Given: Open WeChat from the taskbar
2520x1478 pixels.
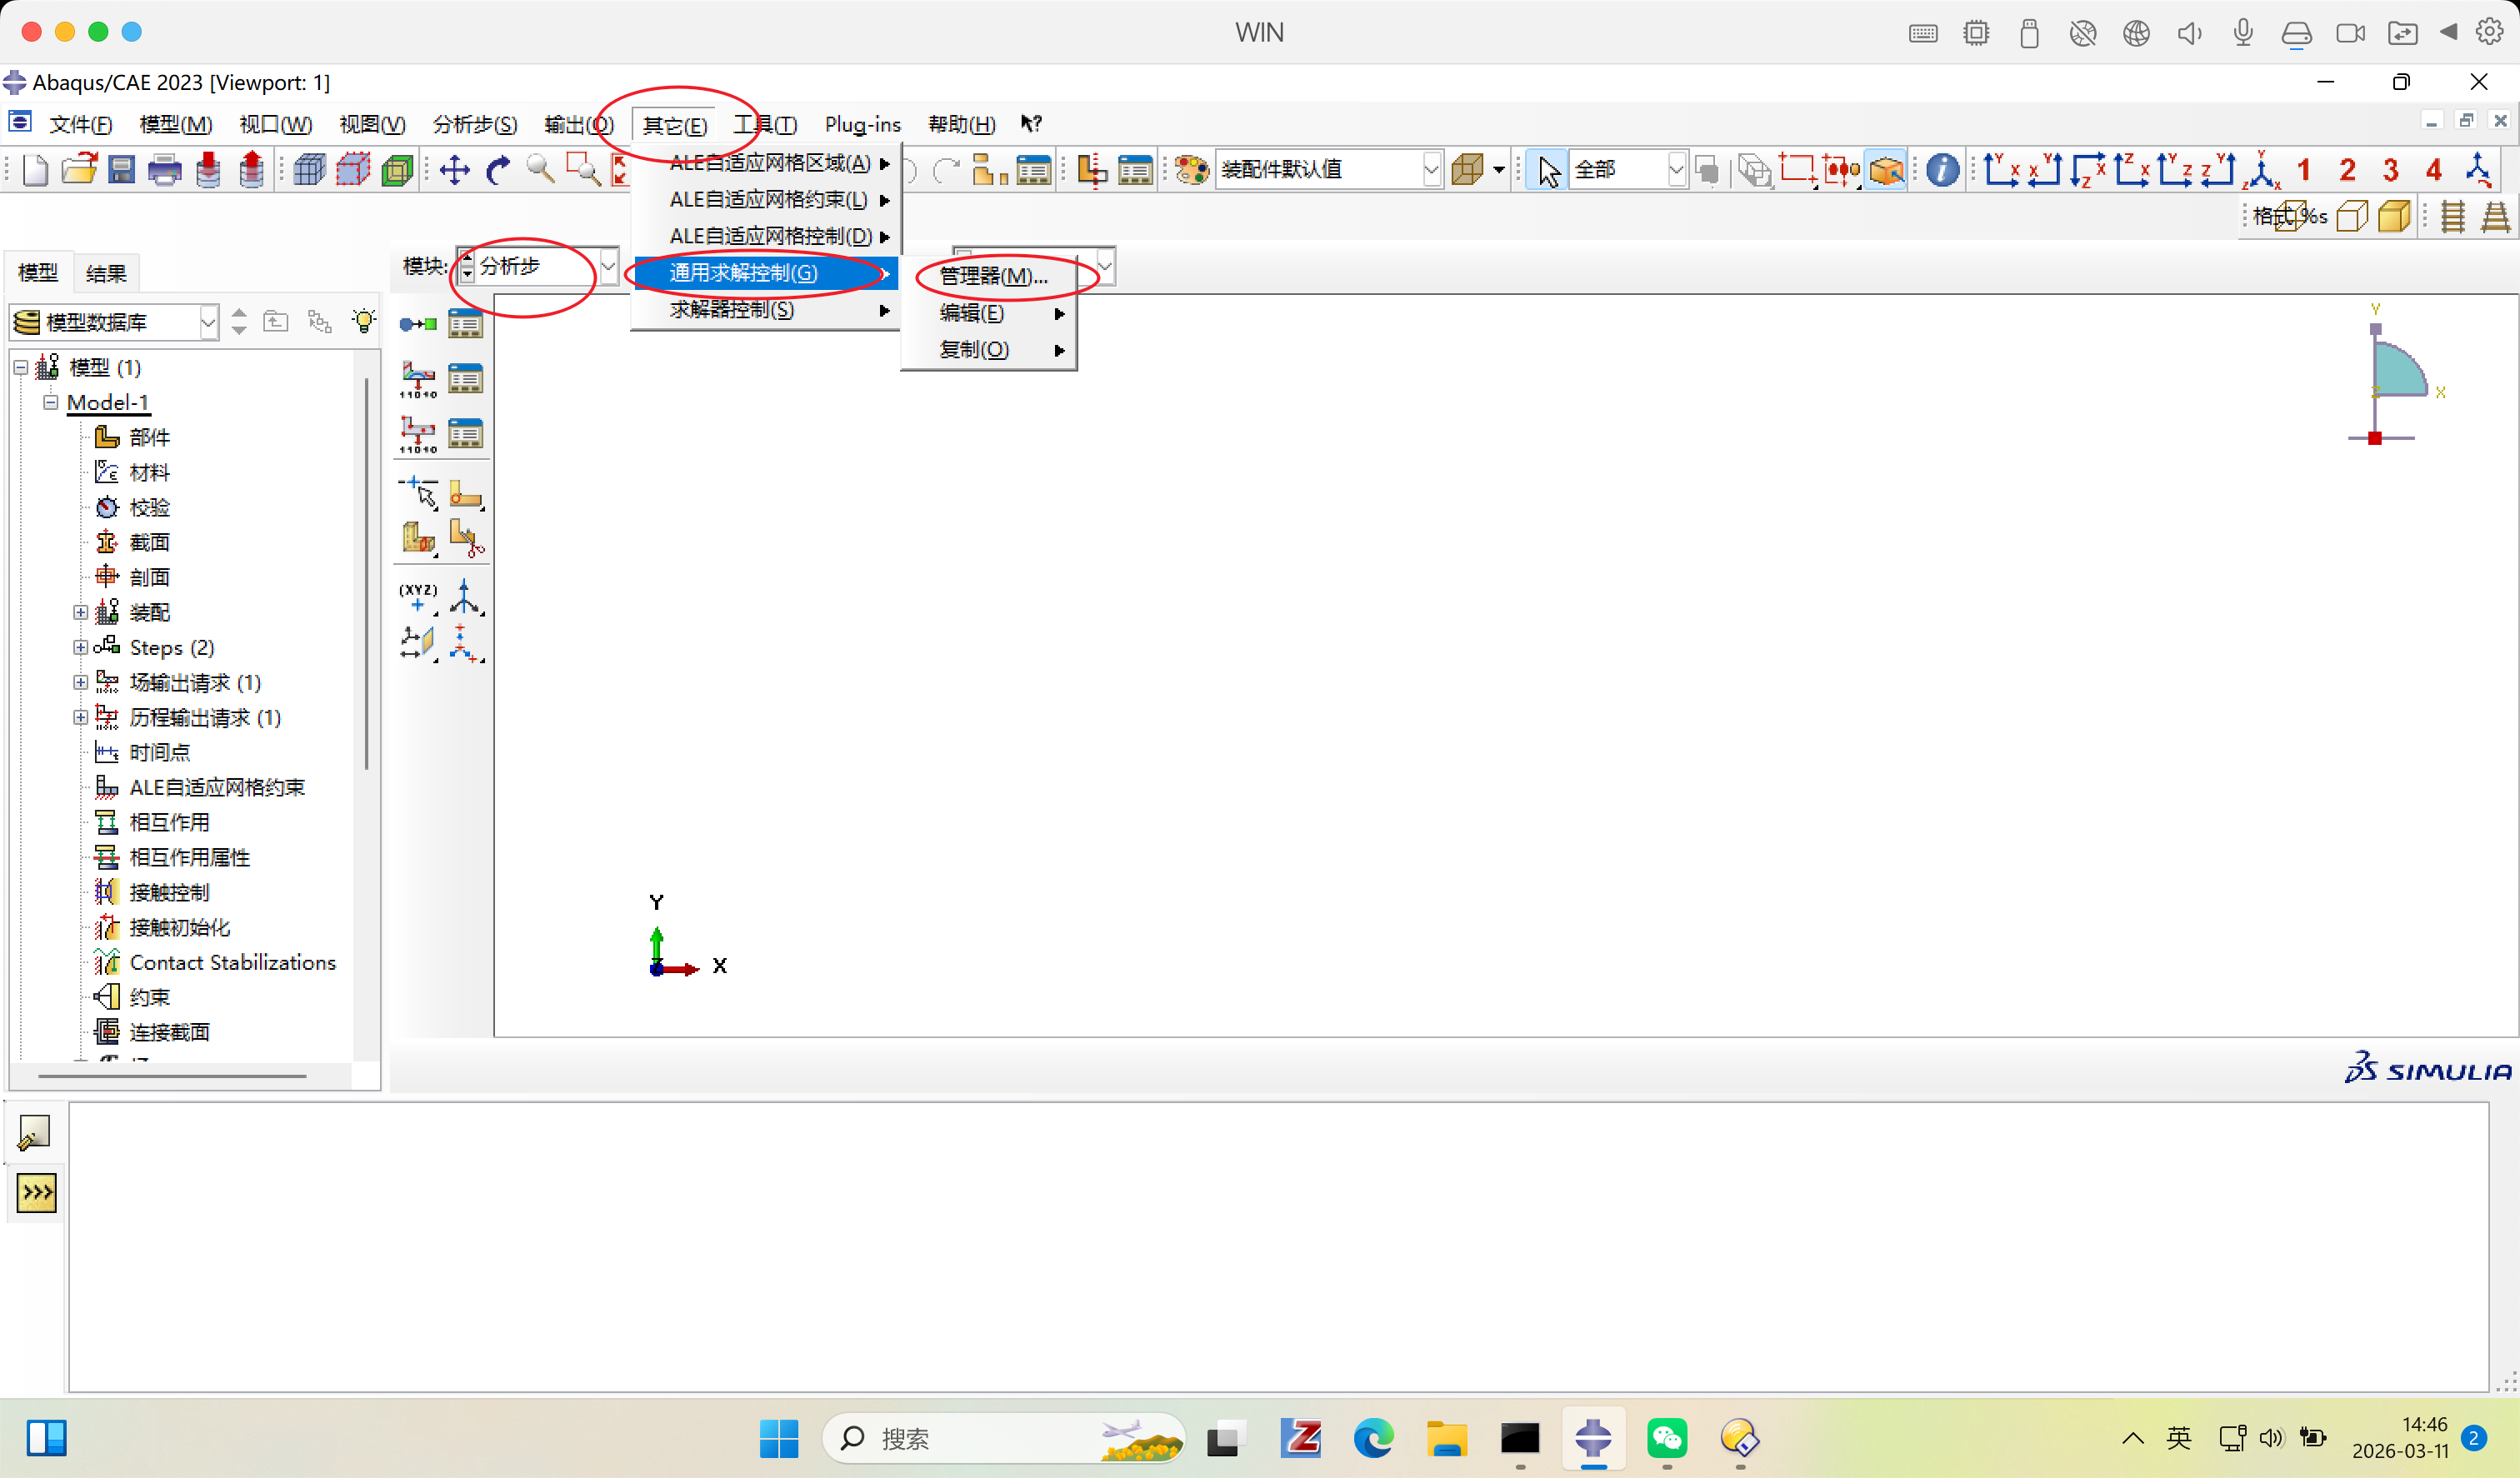Looking at the screenshot, I should coord(1667,1439).
